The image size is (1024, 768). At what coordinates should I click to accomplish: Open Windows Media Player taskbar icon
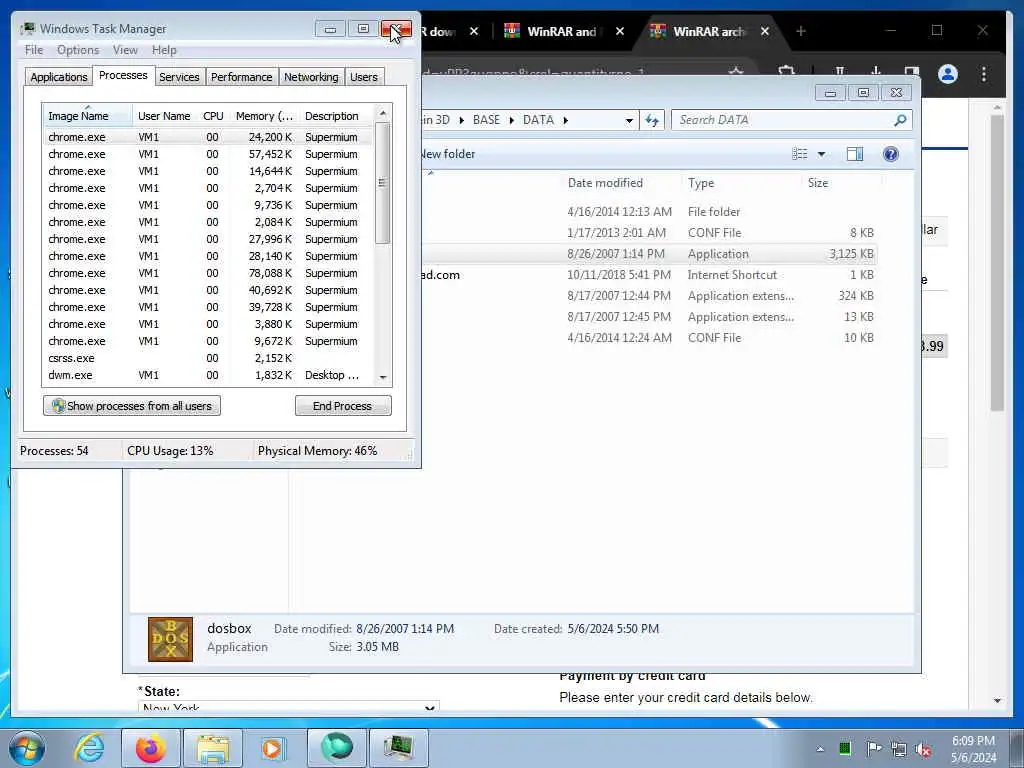(273, 748)
